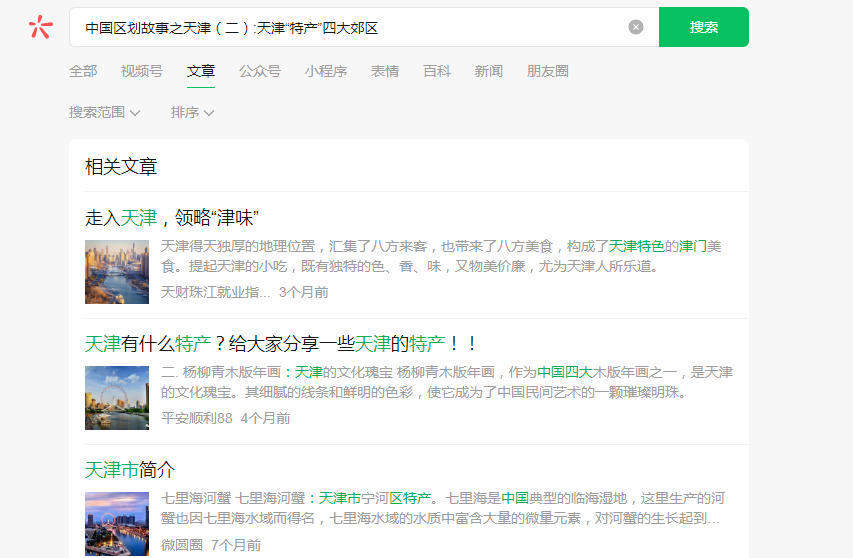Click the 3个月前 timestamp

coord(304,293)
